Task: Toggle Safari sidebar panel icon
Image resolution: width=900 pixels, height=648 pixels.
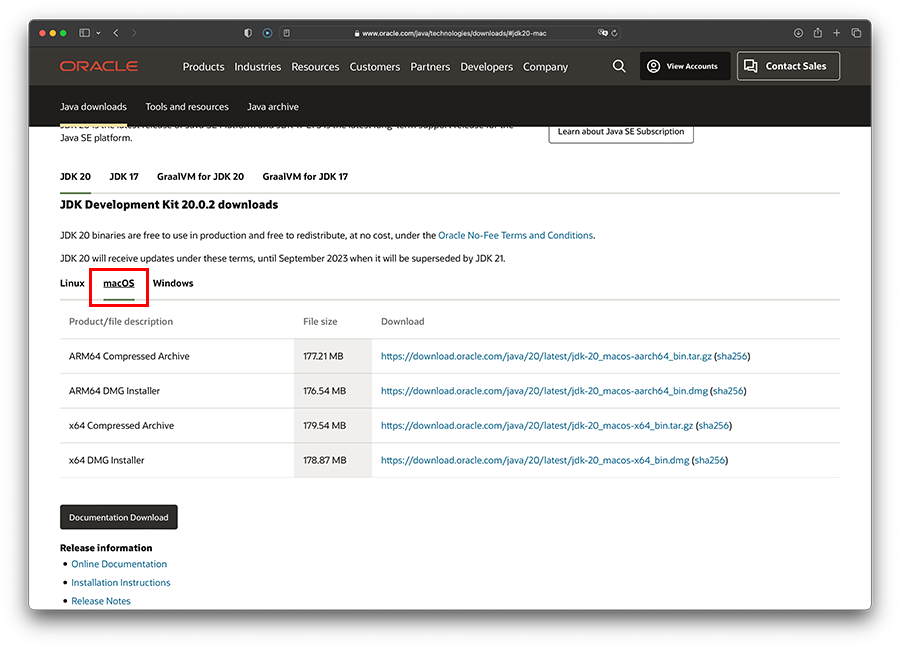Action: 84,33
